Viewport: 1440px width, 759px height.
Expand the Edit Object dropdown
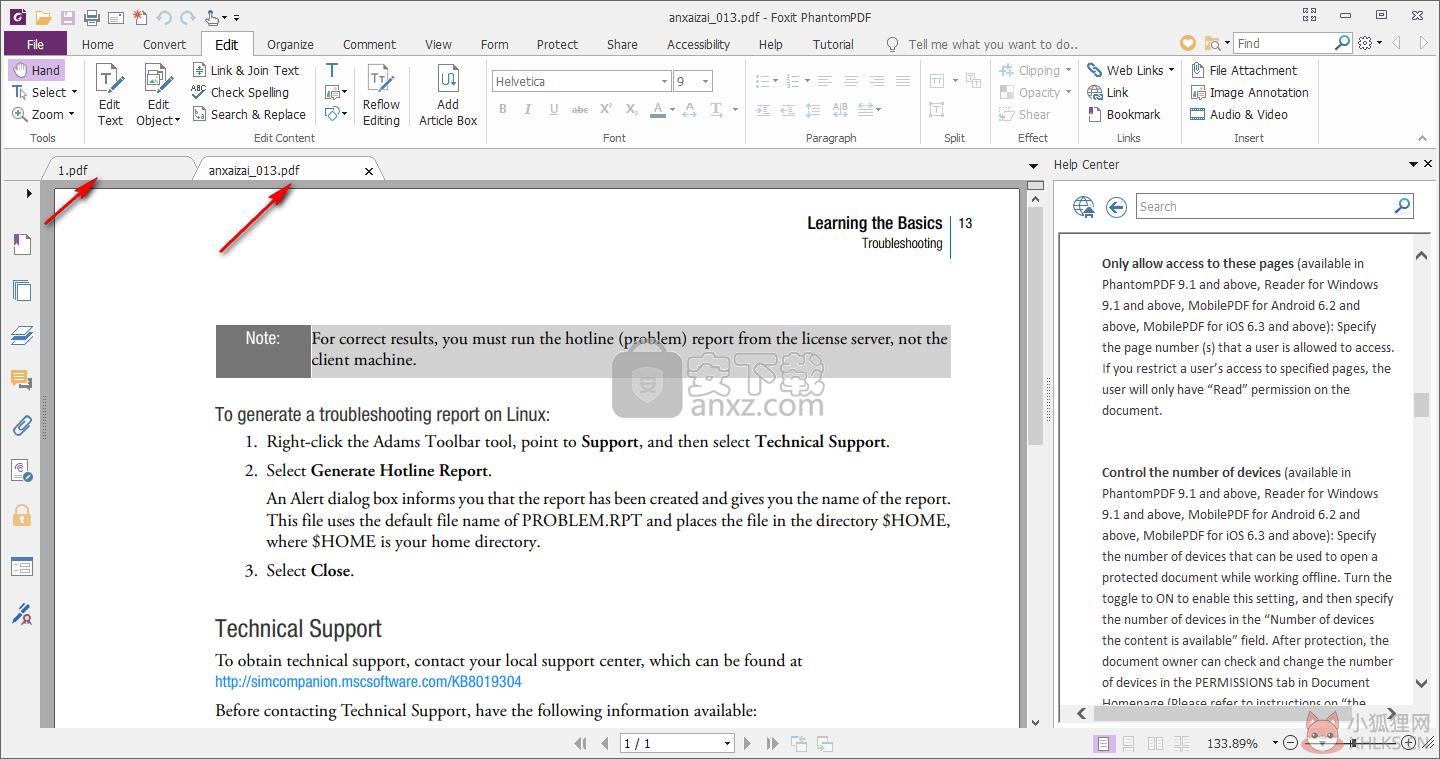click(178, 120)
